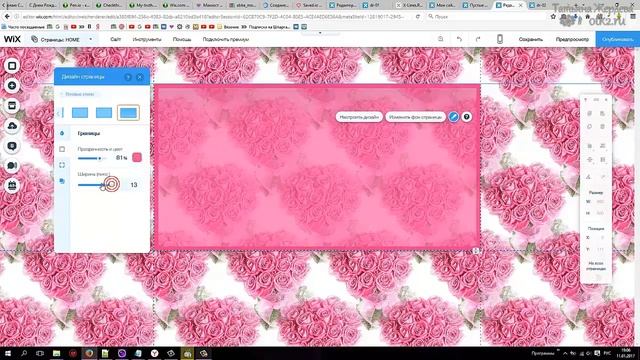This screenshot has width=640, height=360.
Task: Open the Помощь menu
Action: coord(182,40)
